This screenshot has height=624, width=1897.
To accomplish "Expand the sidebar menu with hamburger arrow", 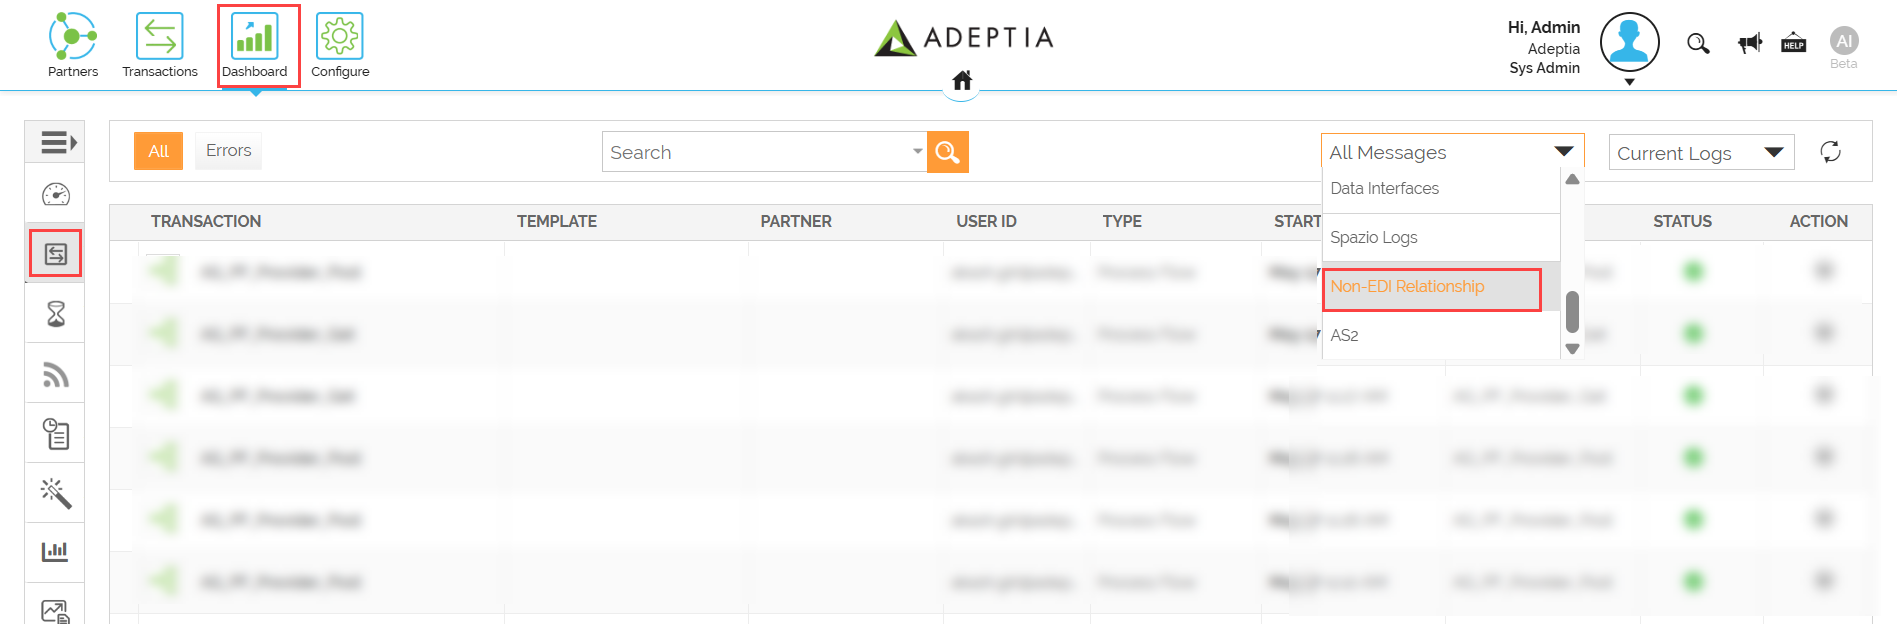I will (58, 143).
